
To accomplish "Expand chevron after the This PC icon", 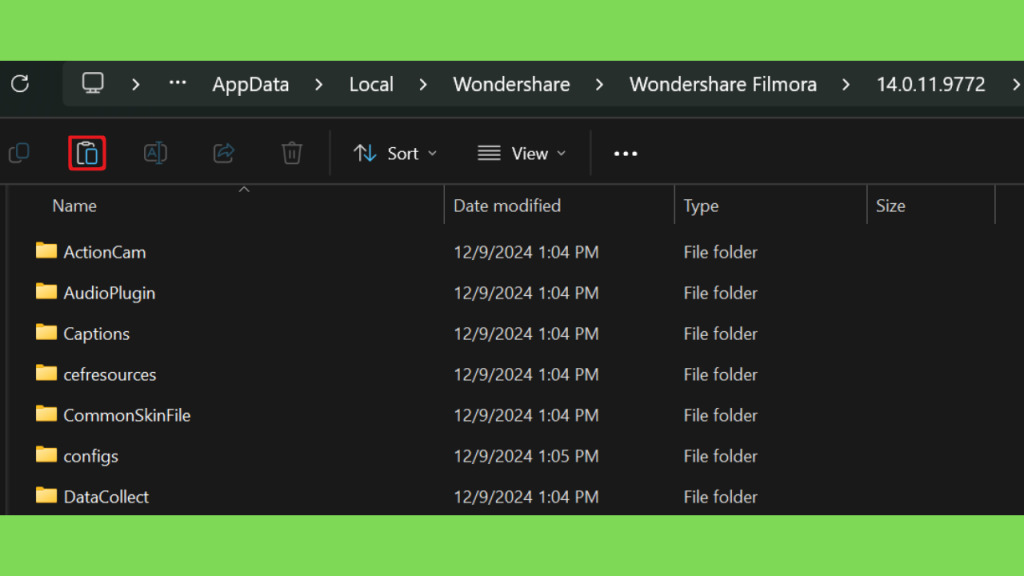I will [x=136, y=84].
